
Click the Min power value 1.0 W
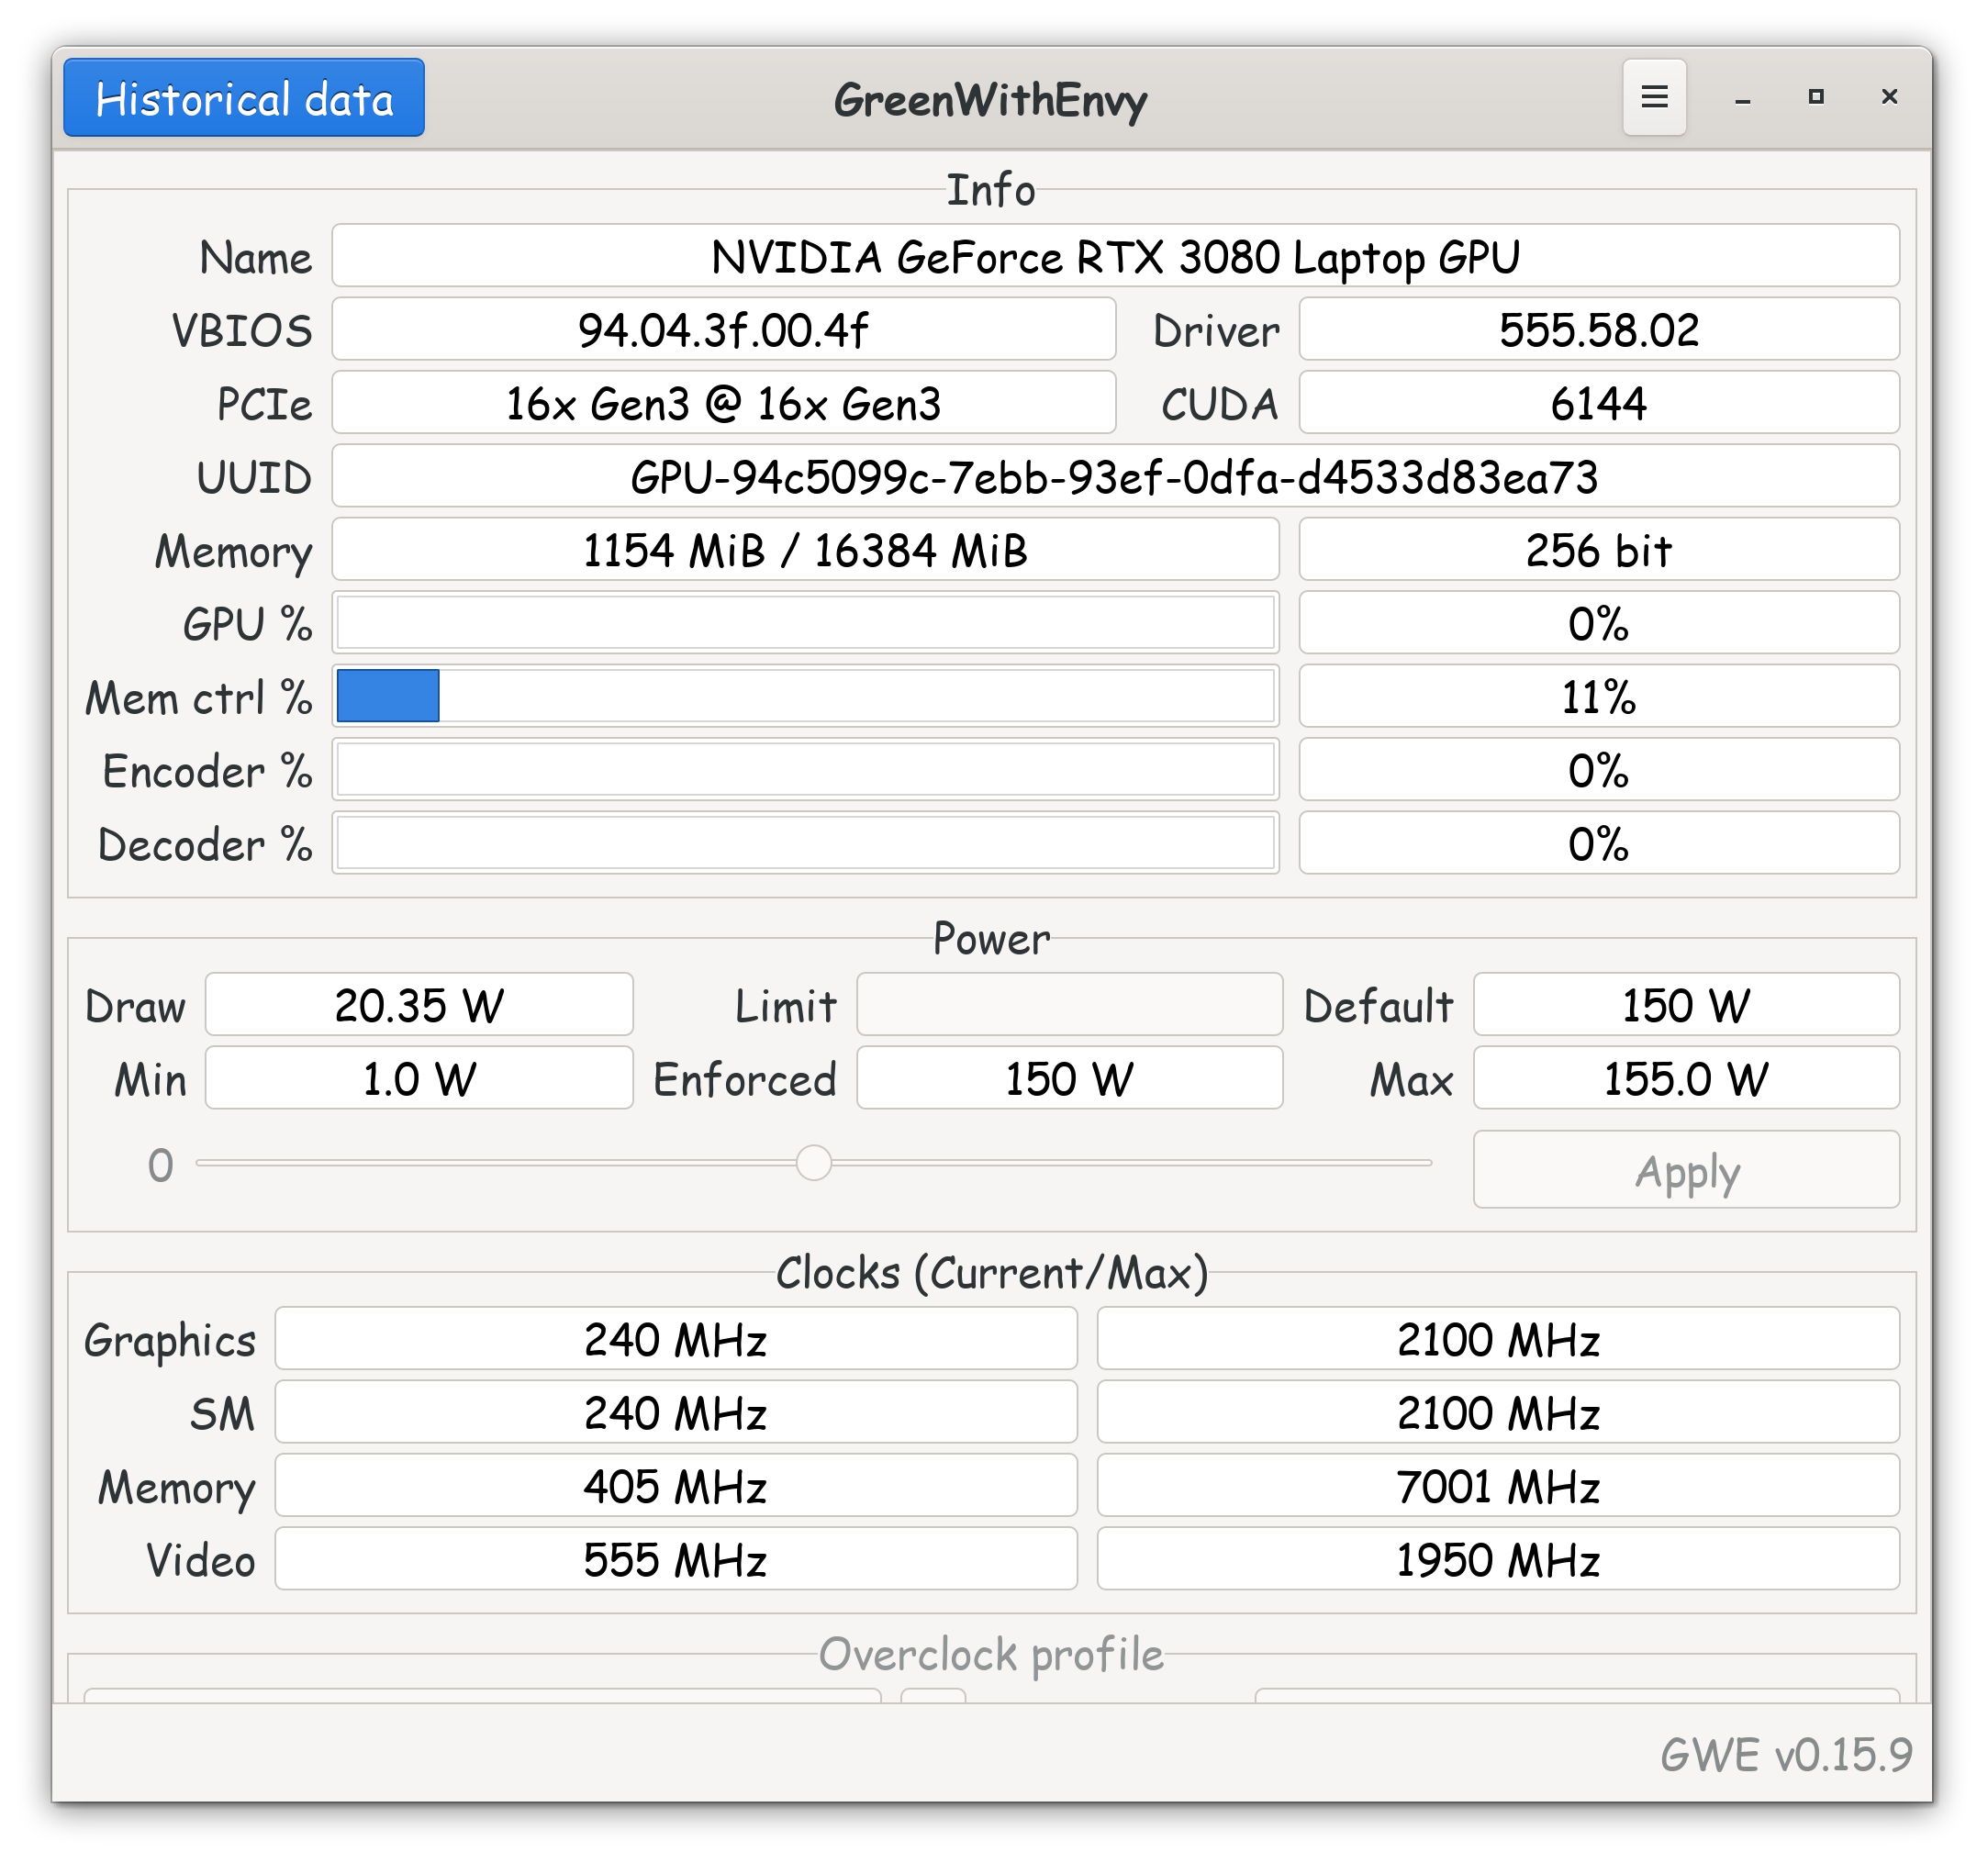419,1078
